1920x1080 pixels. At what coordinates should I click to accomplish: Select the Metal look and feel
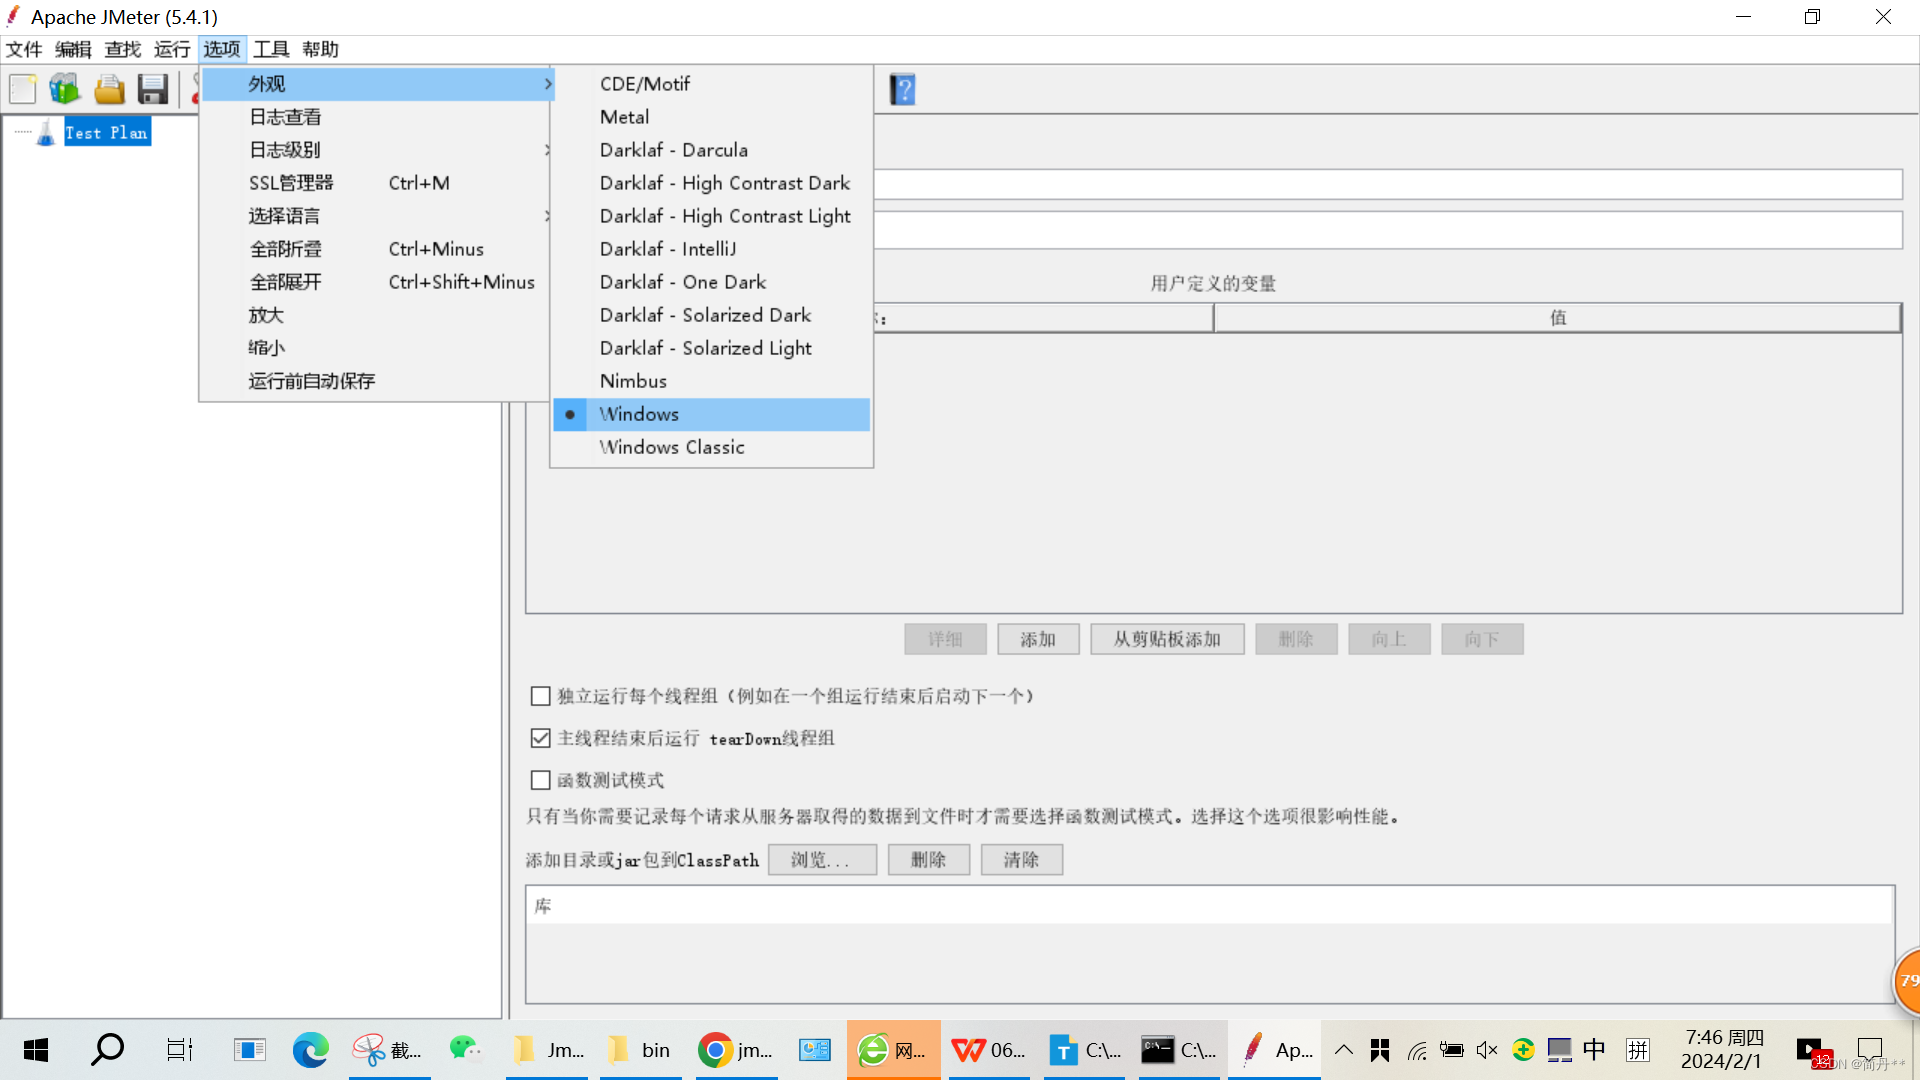tap(711, 117)
